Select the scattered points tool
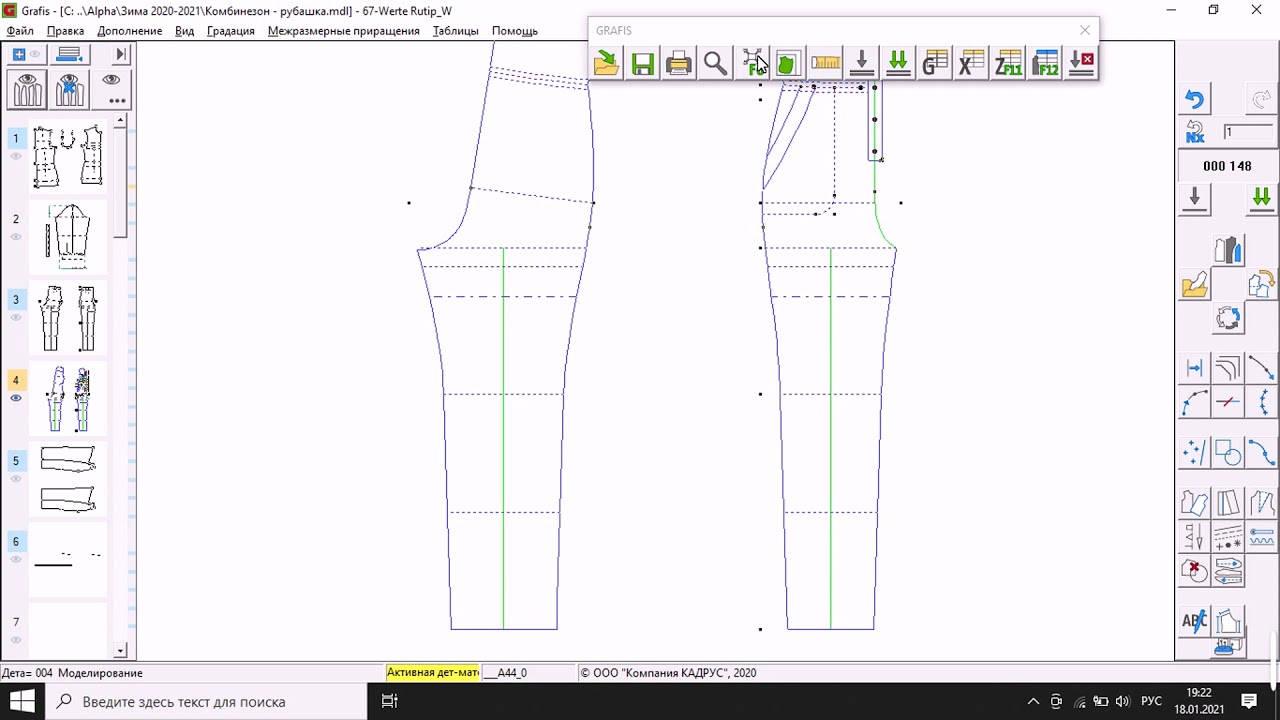1280x720 pixels. coord(1195,453)
